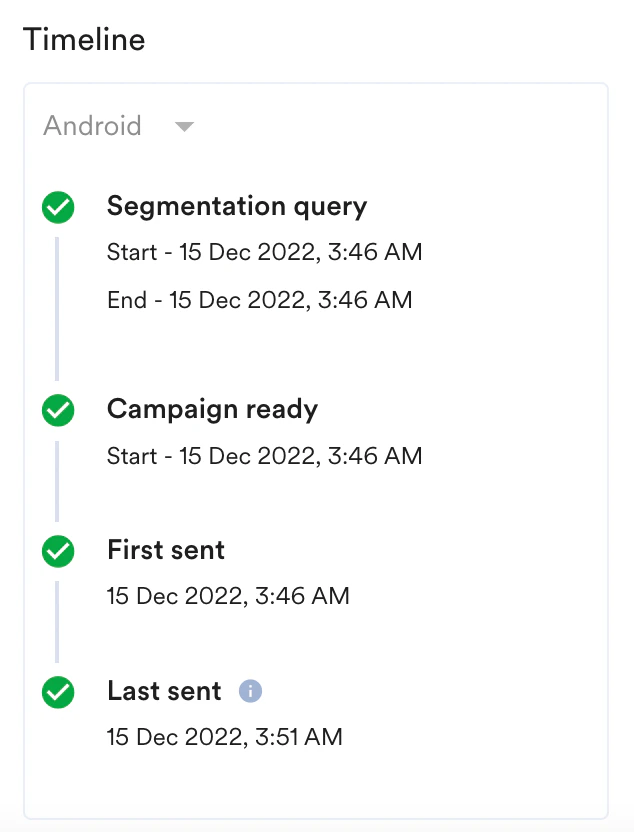
Task: Click the Start time under Campaign ready
Action: pos(264,455)
